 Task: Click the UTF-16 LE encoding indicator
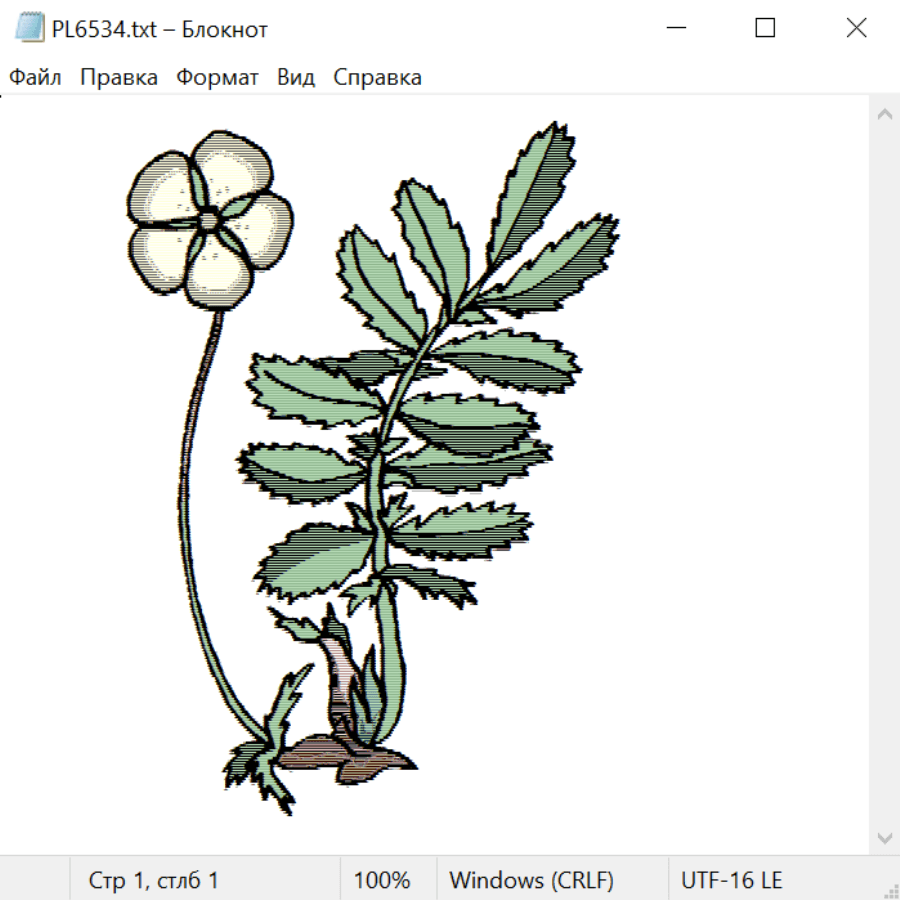(731, 880)
